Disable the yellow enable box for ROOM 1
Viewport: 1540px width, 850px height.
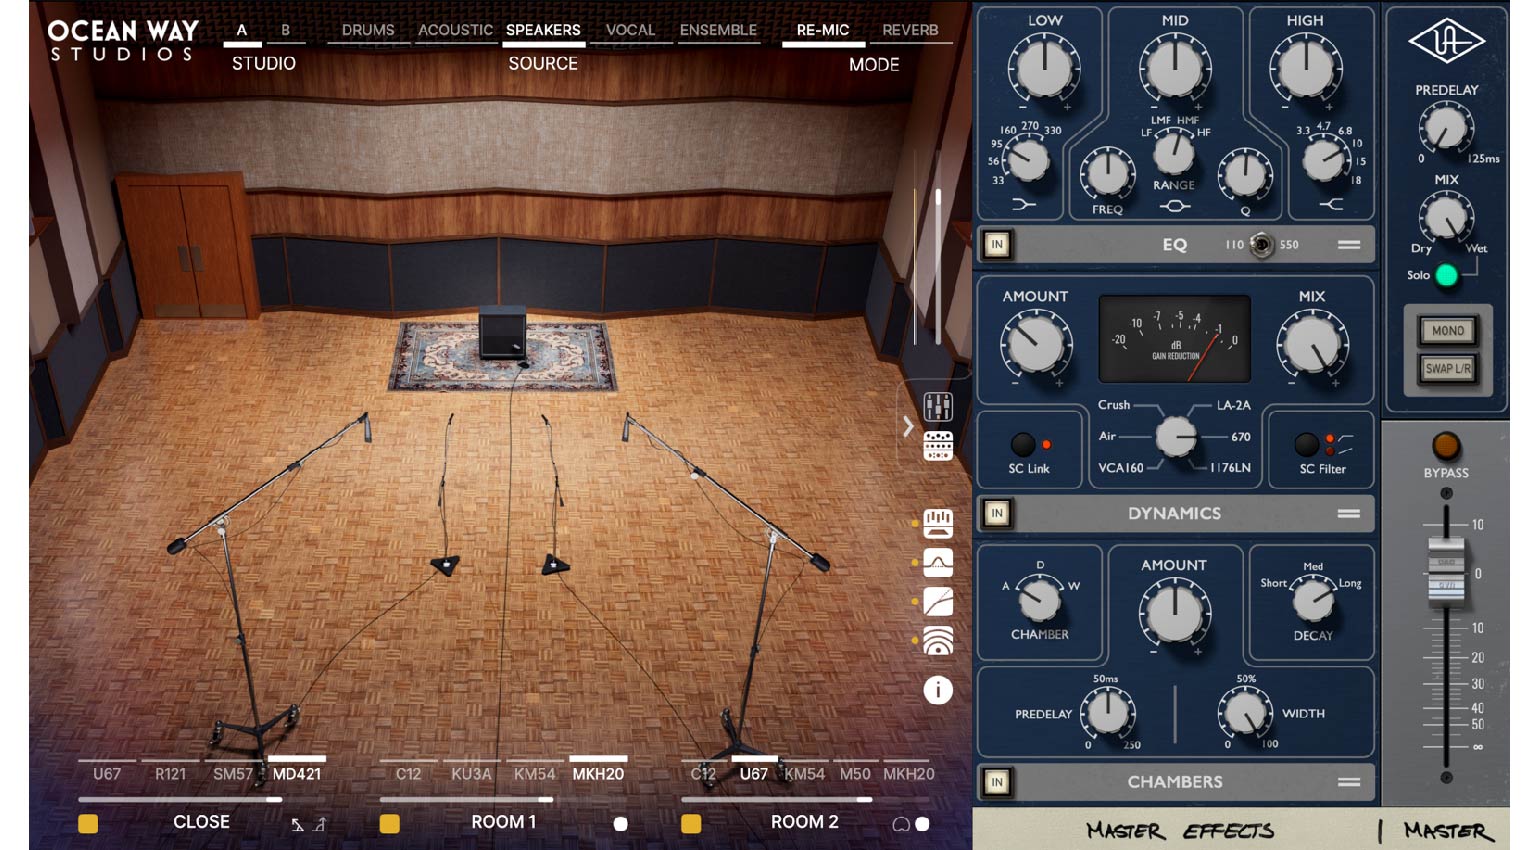[x=388, y=822]
